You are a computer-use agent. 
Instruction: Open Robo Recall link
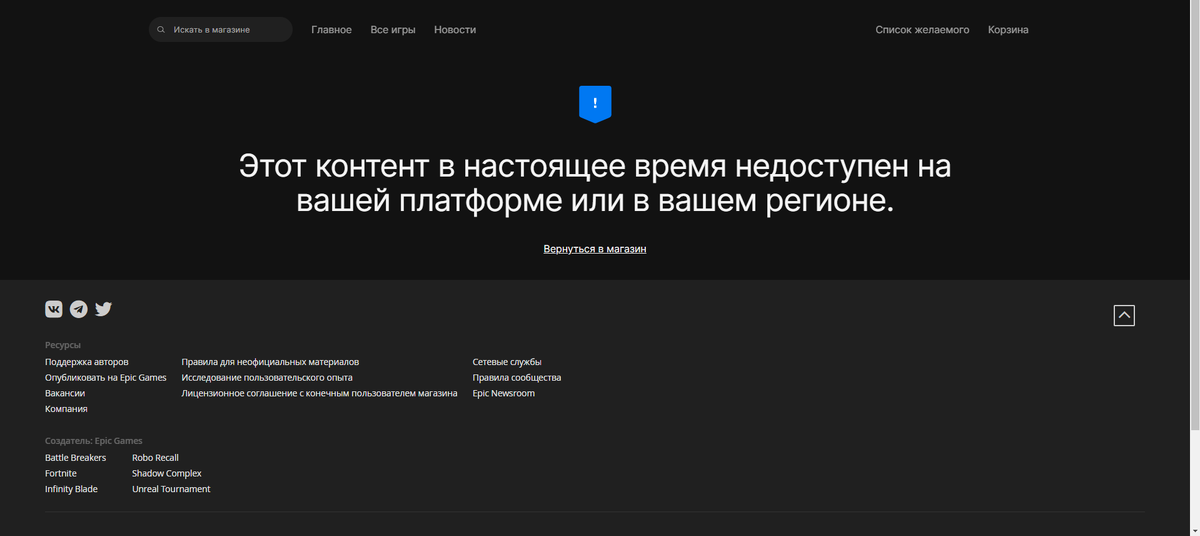tap(155, 458)
